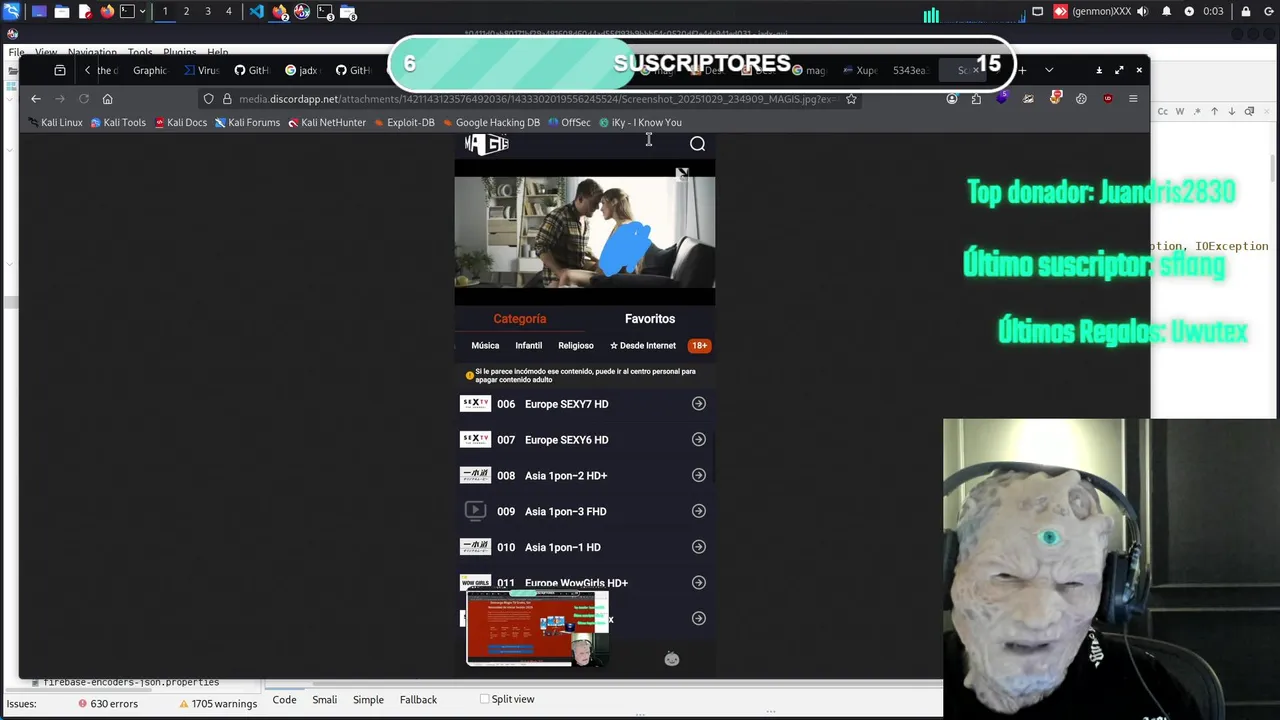Choose the Religioso category
1280x720 pixels.
(576, 346)
